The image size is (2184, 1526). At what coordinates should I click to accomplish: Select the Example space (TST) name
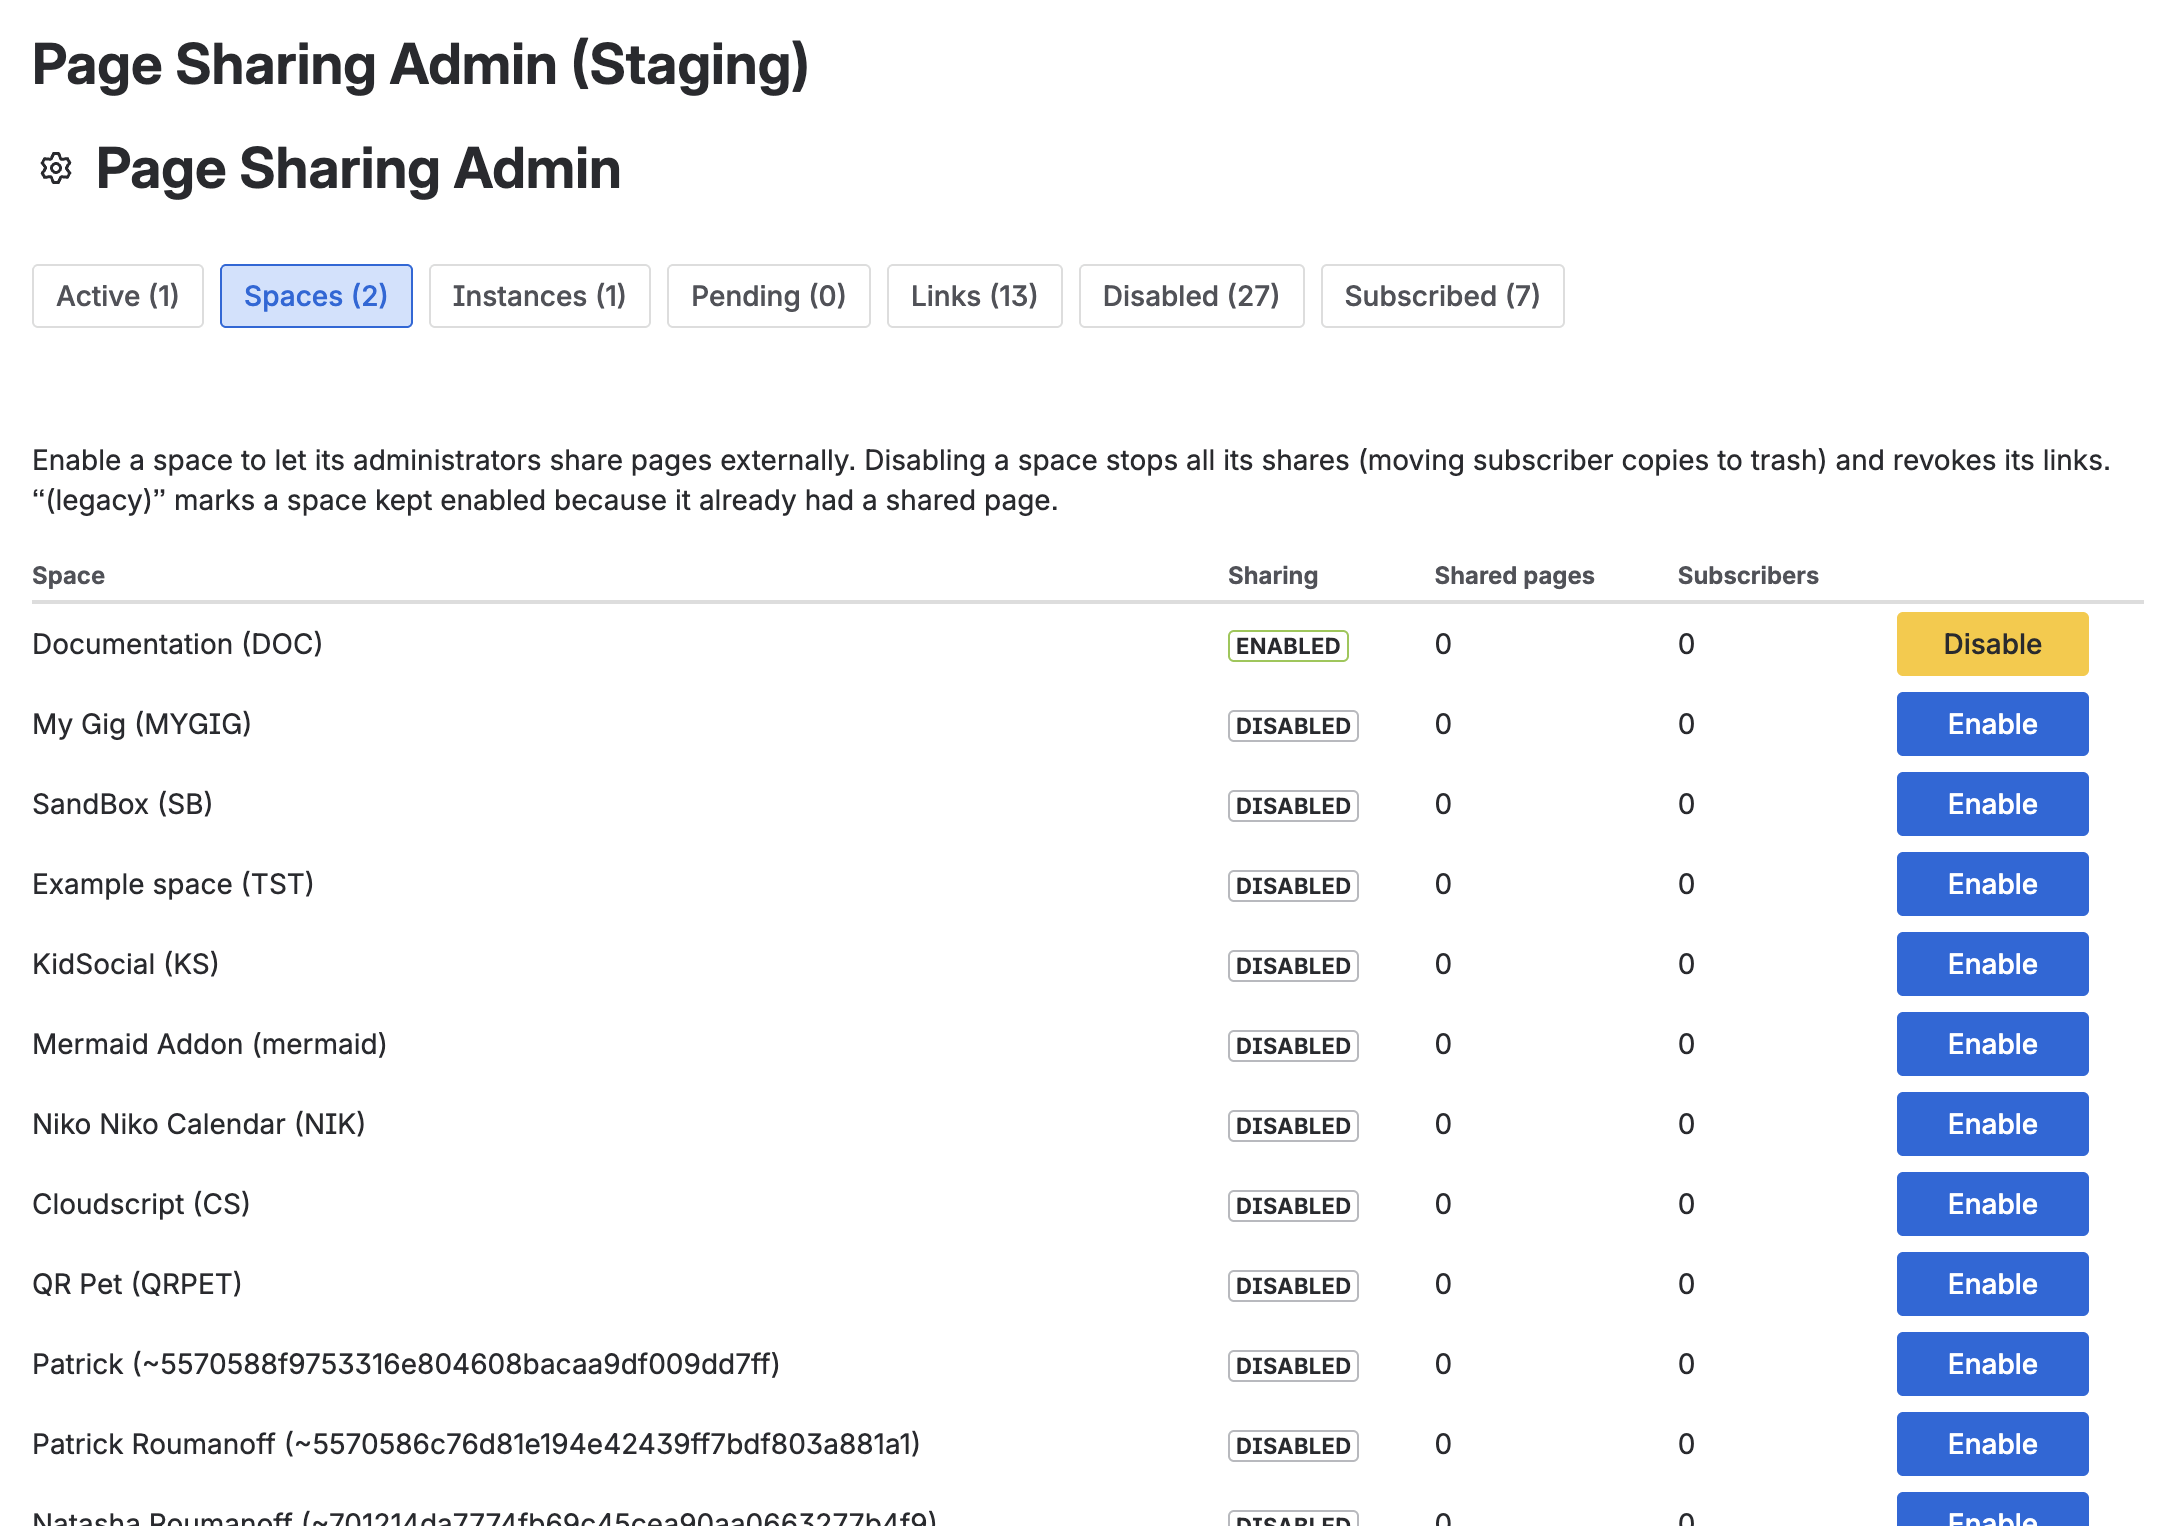(x=173, y=884)
